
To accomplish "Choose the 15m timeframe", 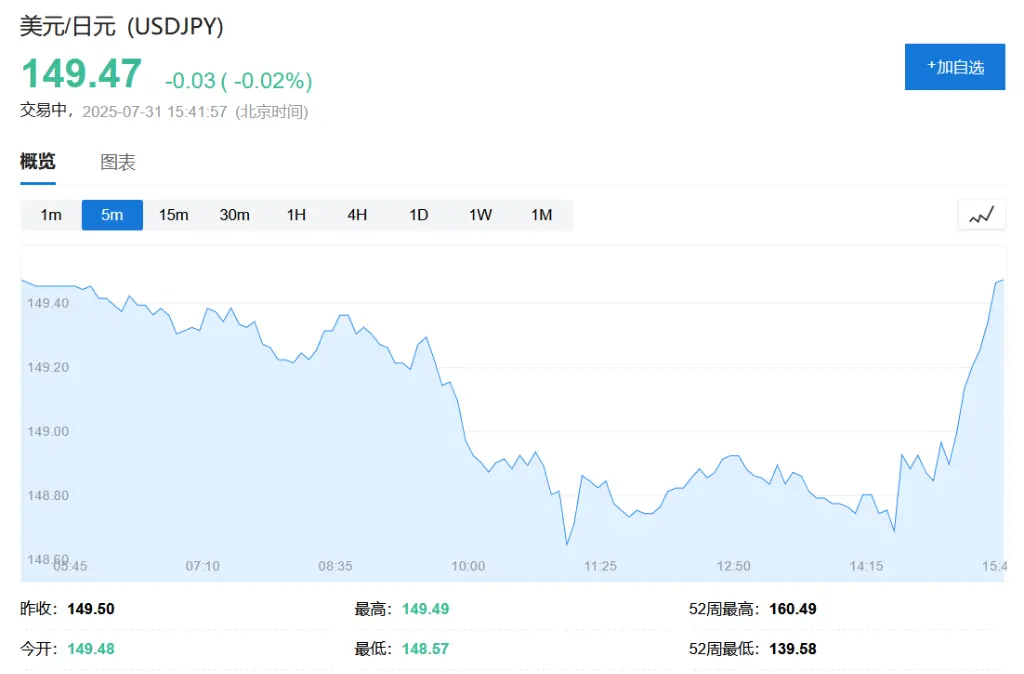I will 174,215.
